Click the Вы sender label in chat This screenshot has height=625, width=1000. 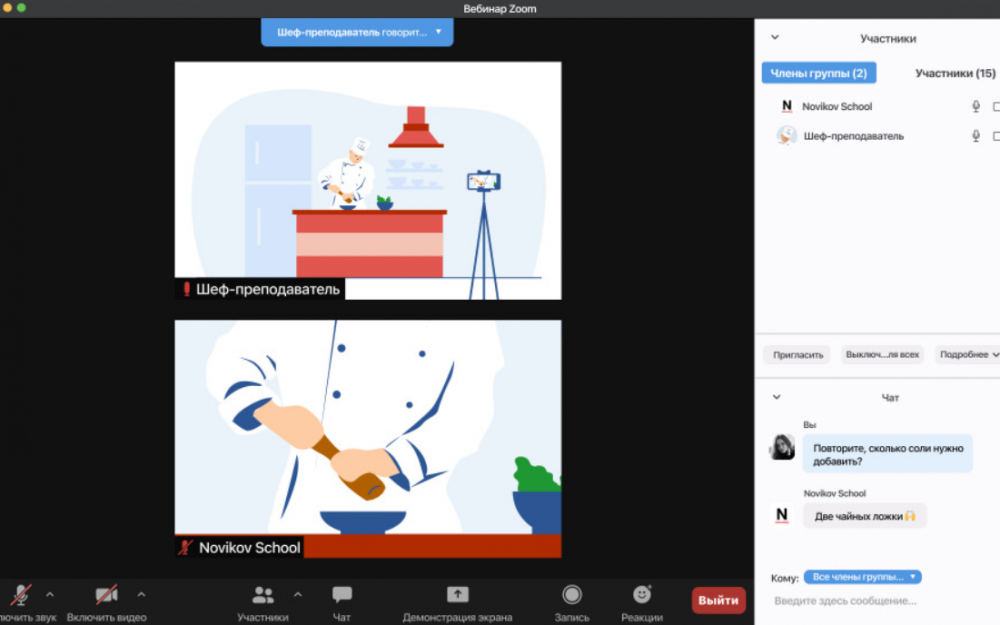(809, 425)
